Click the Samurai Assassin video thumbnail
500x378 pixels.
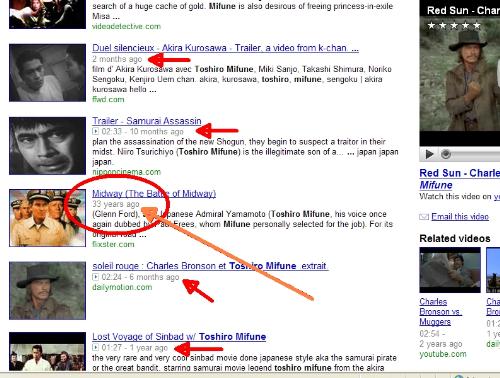click(47, 146)
